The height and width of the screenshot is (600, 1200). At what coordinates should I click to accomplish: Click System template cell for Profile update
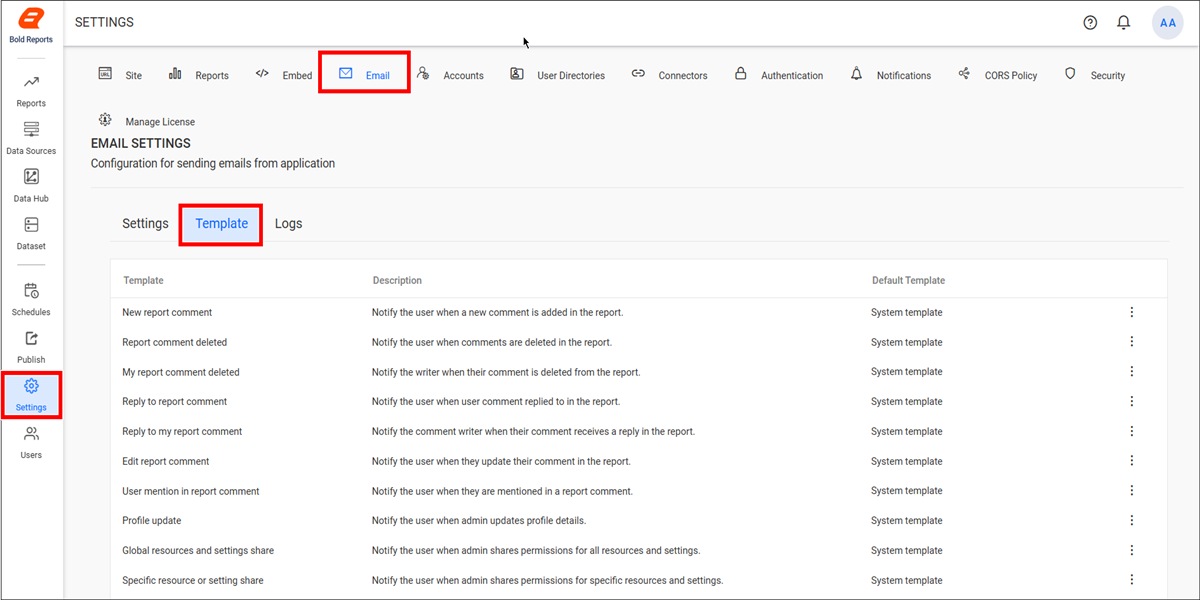pos(907,520)
